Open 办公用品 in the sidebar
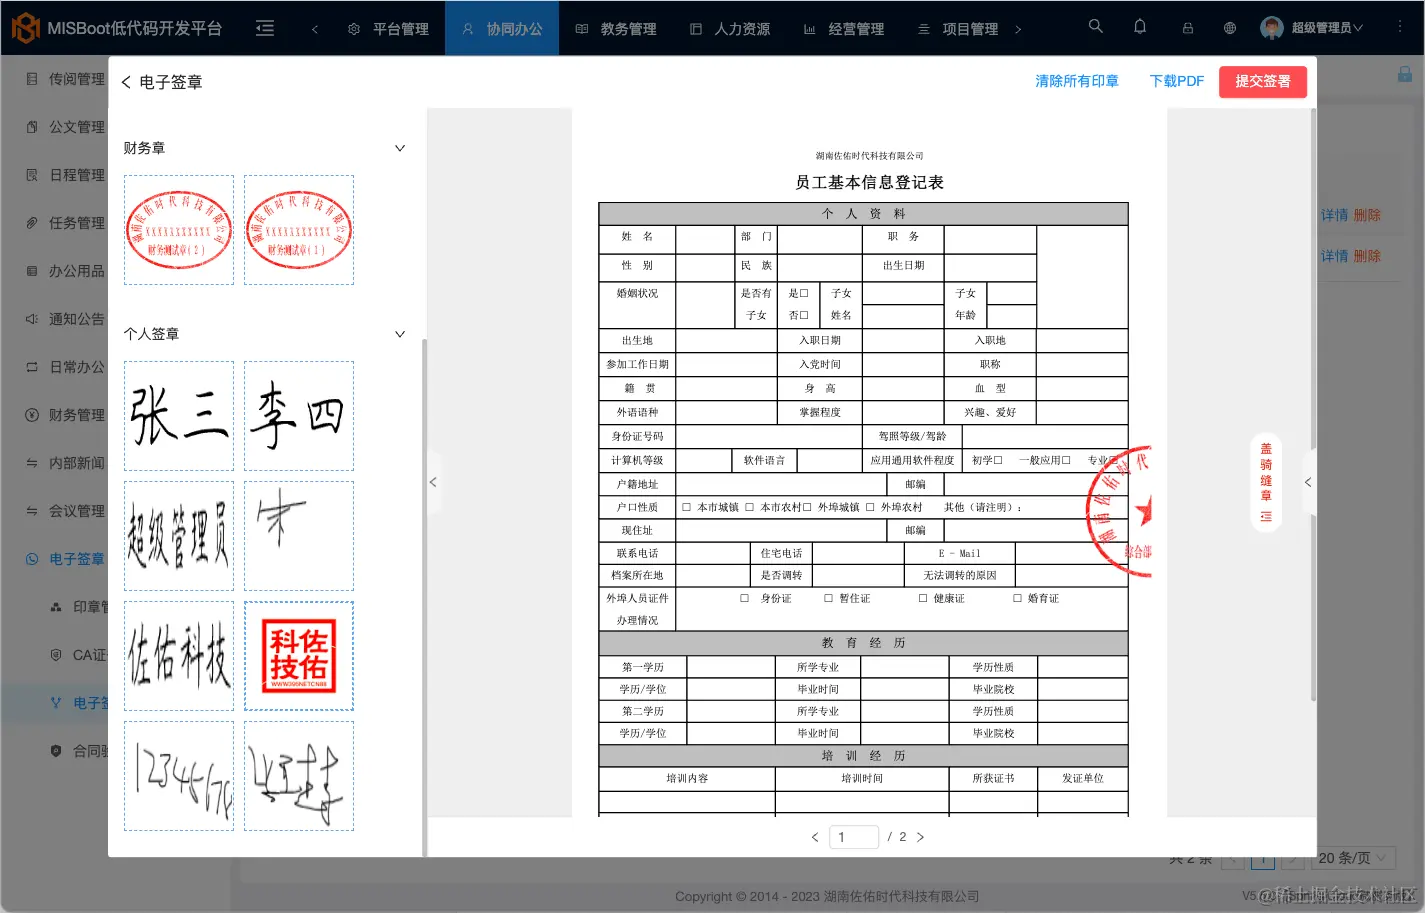 pyautogui.click(x=66, y=271)
